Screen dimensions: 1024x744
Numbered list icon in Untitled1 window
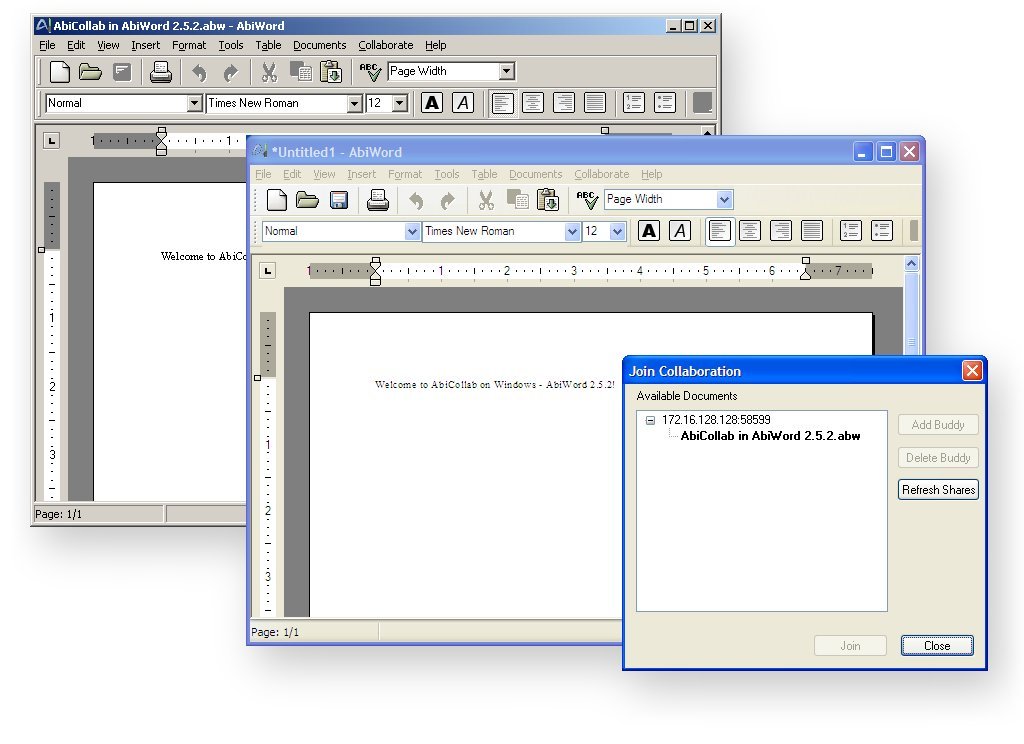(x=850, y=231)
